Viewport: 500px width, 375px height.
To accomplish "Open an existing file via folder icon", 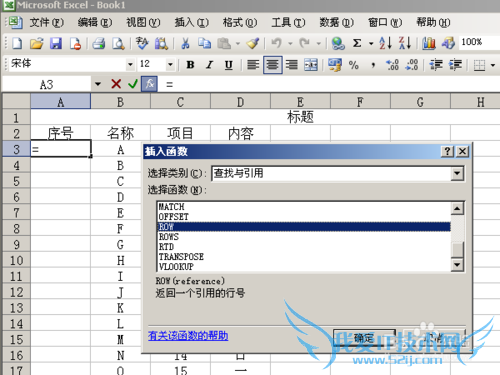I will coord(36,43).
